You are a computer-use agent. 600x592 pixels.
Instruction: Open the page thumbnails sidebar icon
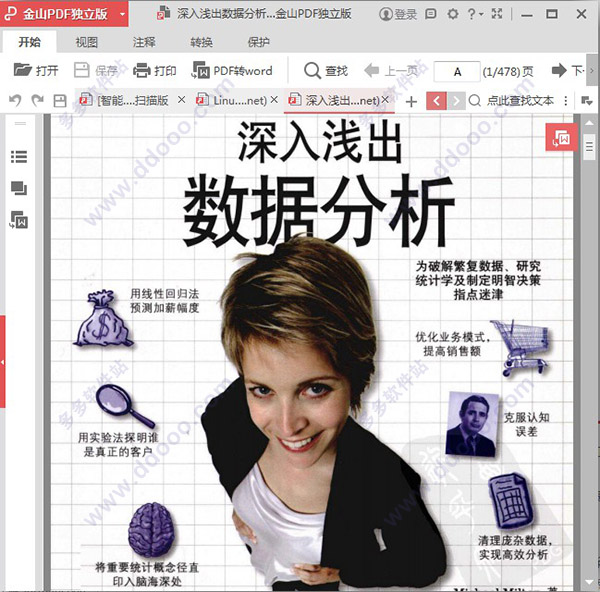(x=19, y=188)
